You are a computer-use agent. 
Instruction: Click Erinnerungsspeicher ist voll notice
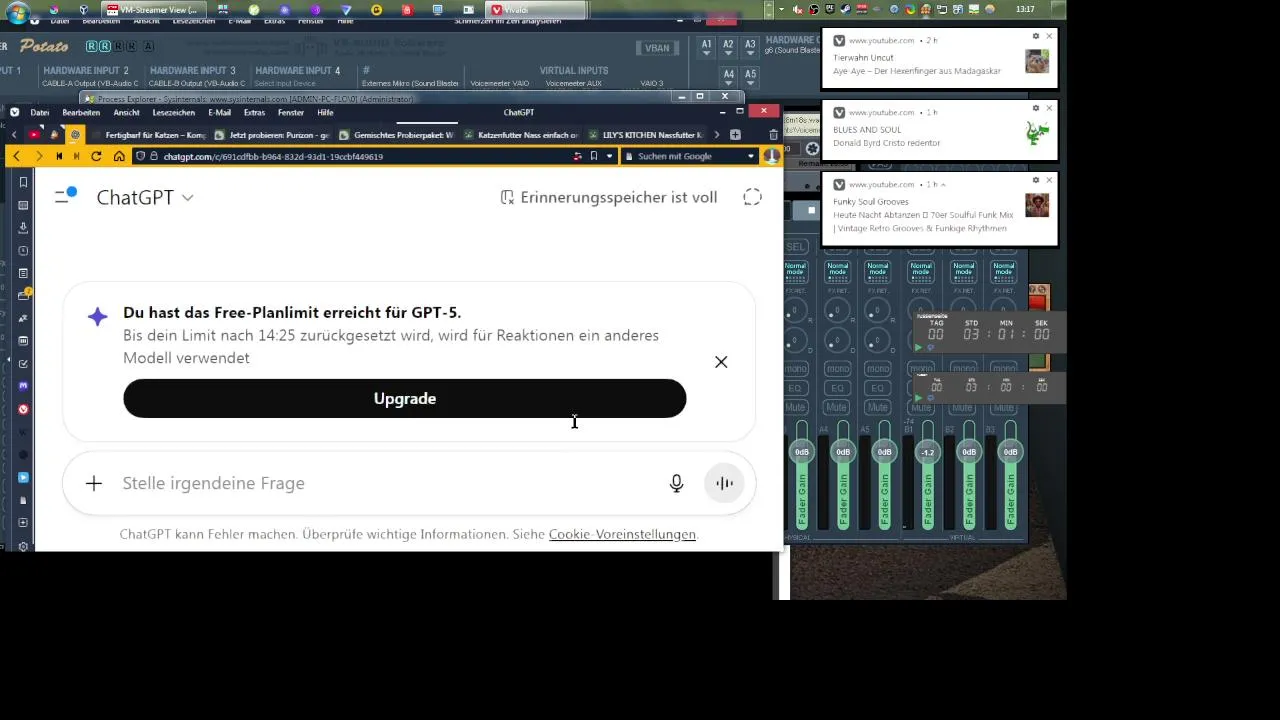click(608, 197)
